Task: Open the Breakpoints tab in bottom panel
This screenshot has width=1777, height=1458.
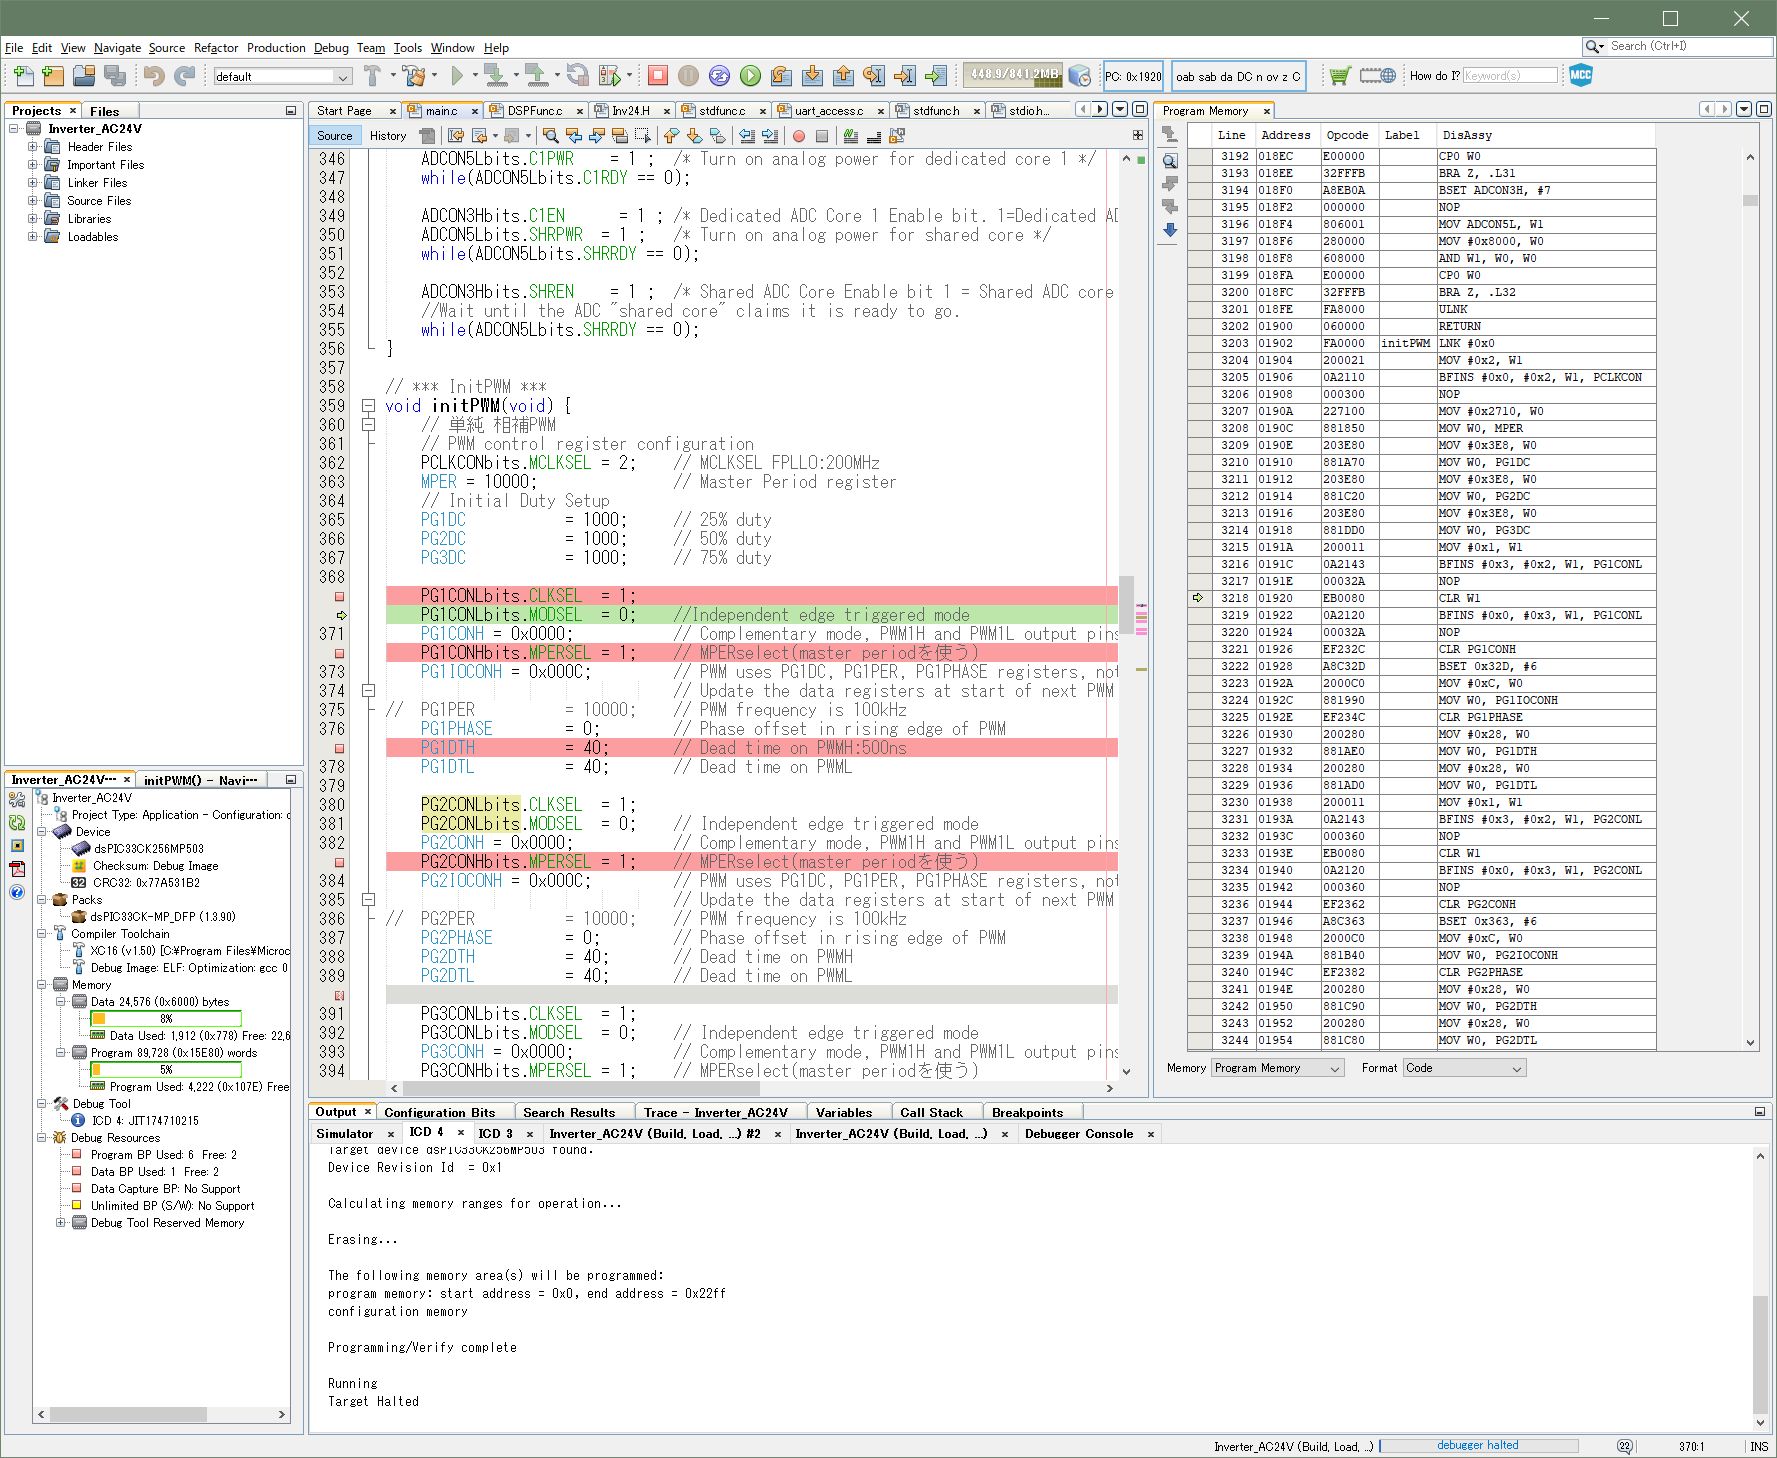Action: click(x=1026, y=1112)
